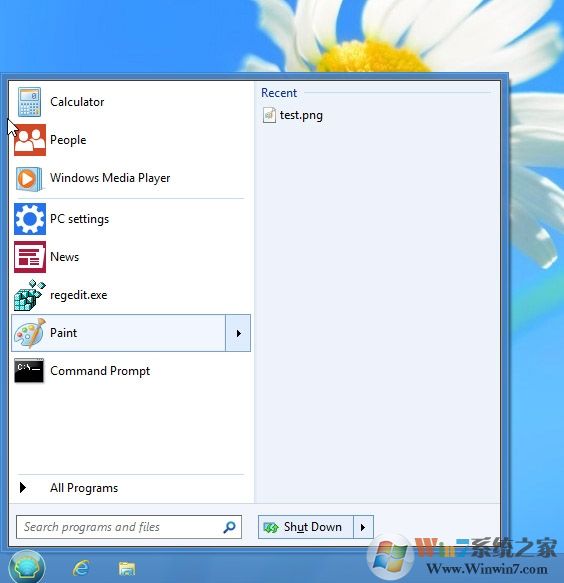Open Windows Media Player icon
The image size is (564, 583).
[x=29, y=179]
